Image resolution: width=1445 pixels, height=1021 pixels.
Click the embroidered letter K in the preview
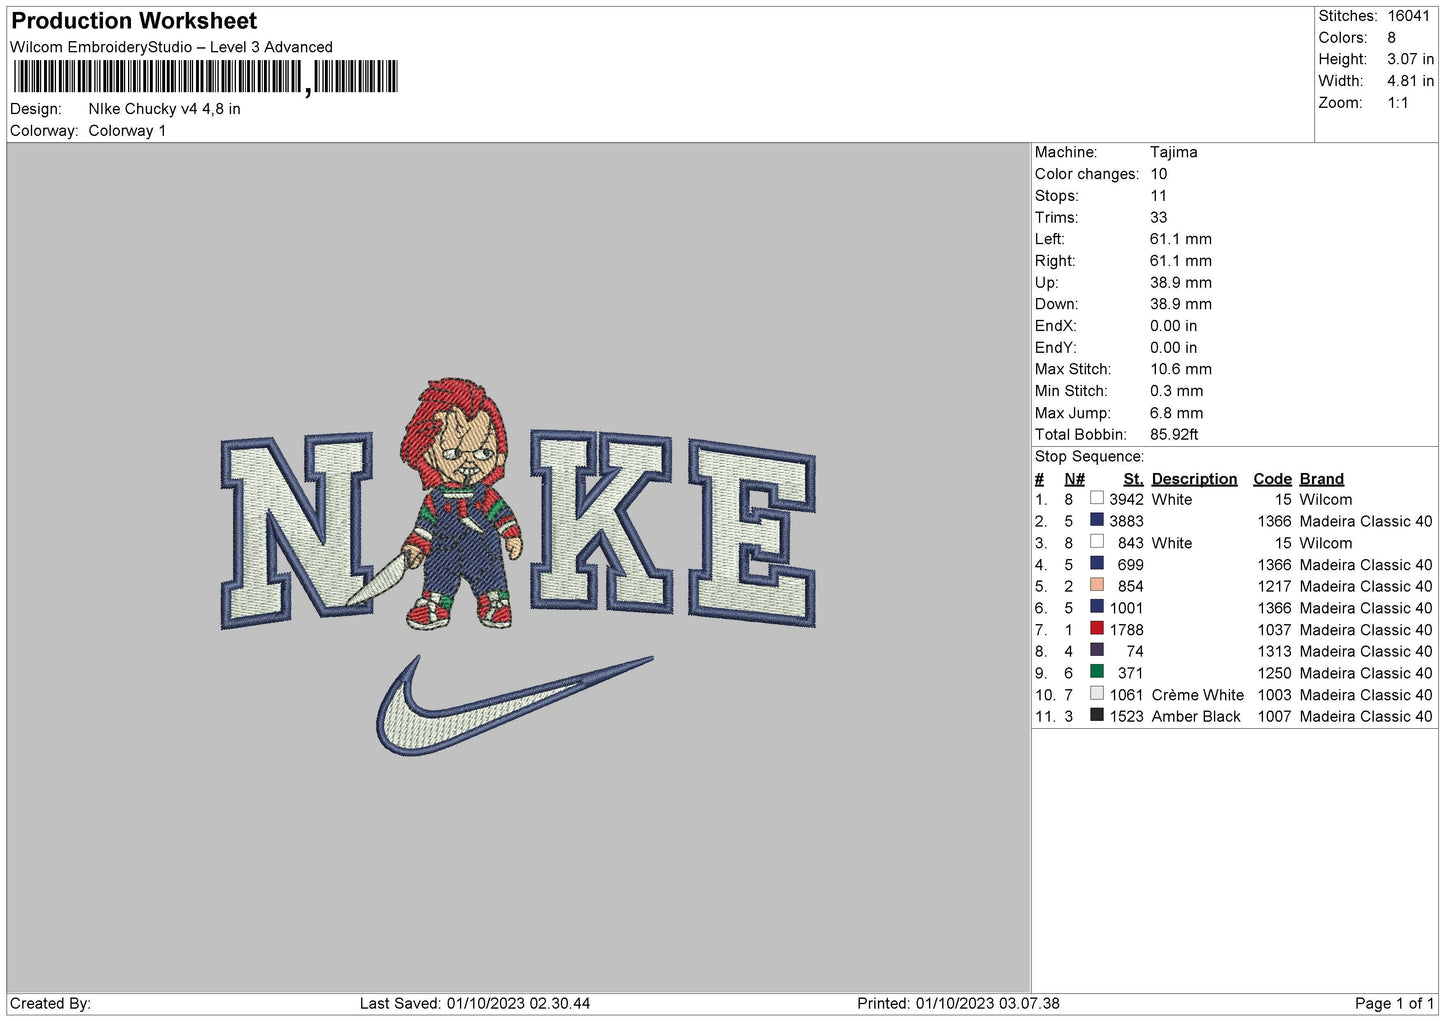pos(600,520)
